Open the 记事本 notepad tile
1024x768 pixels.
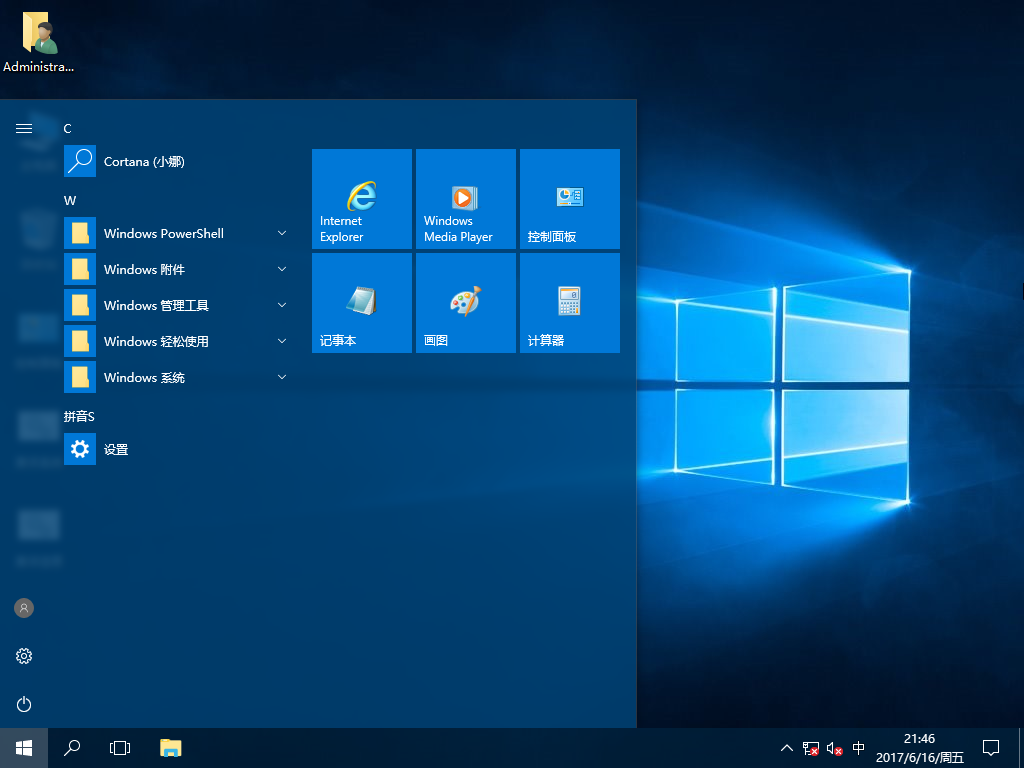(x=362, y=303)
